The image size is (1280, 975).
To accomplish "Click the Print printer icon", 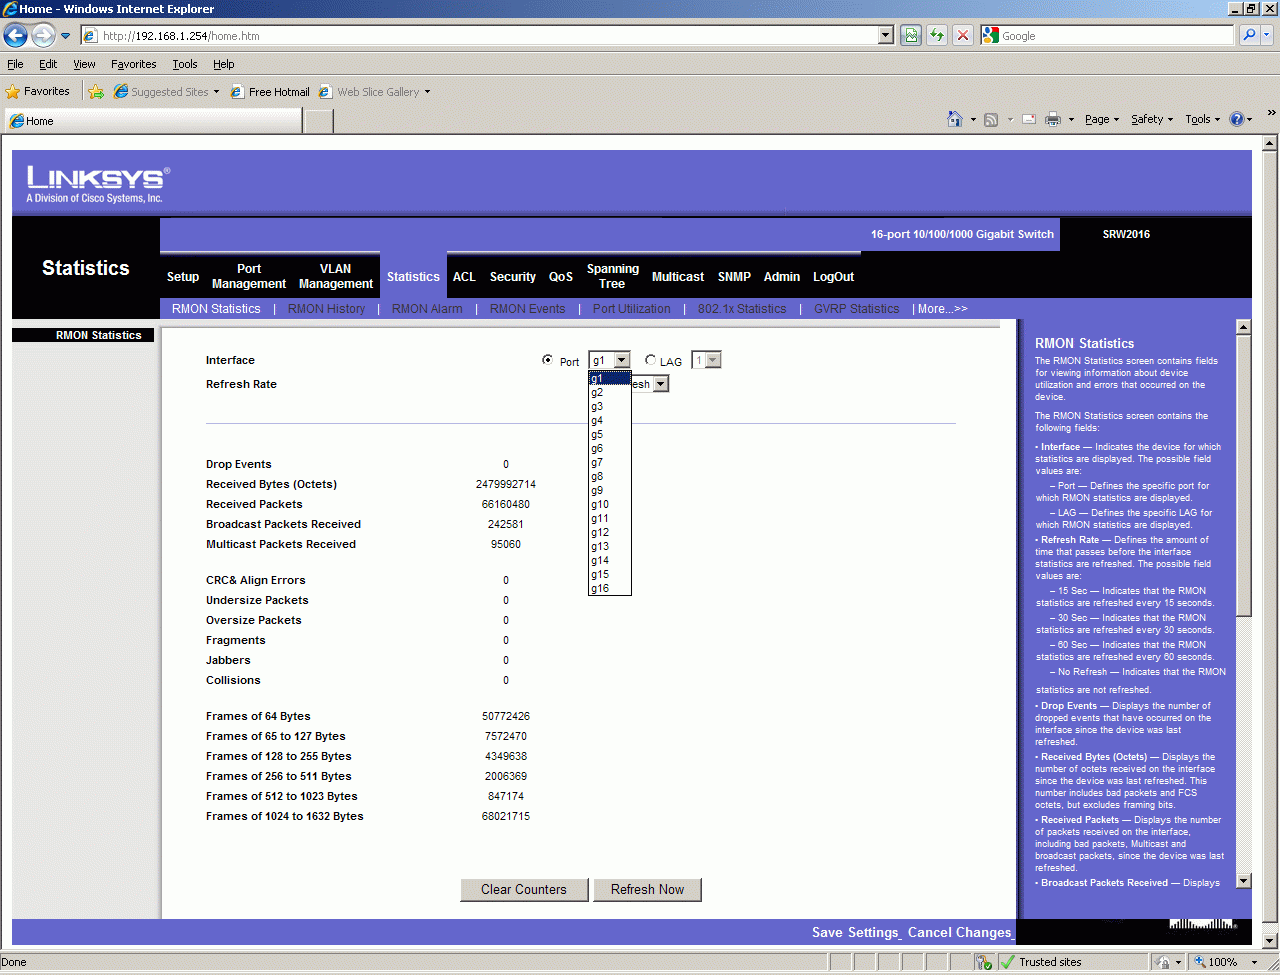I will [x=1053, y=120].
